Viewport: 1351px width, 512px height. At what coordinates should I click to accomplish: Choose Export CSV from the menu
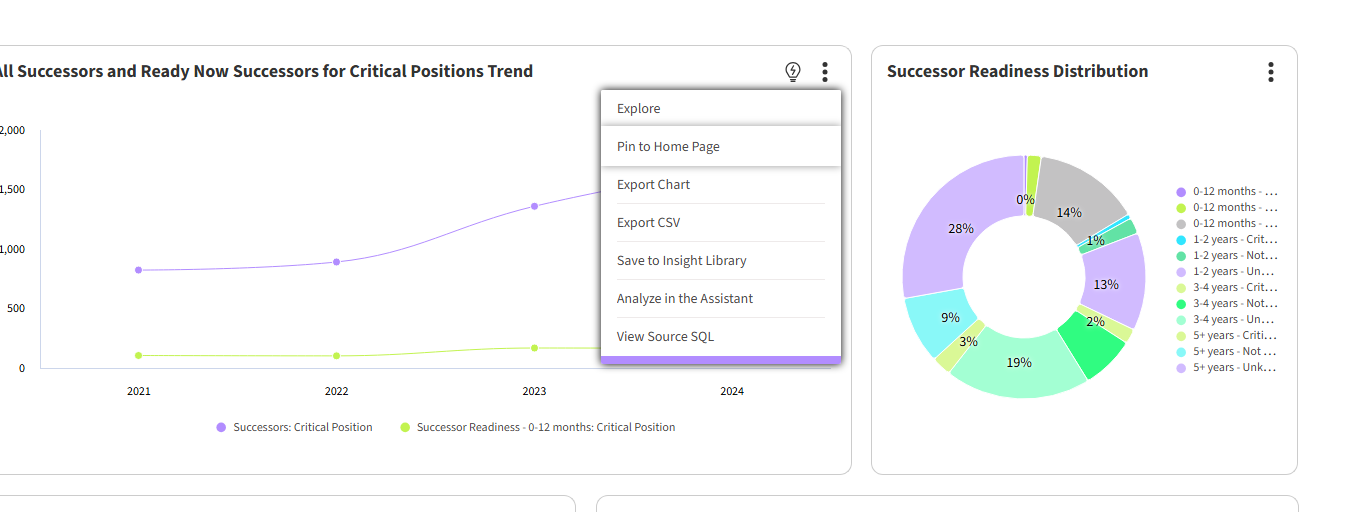click(648, 222)
